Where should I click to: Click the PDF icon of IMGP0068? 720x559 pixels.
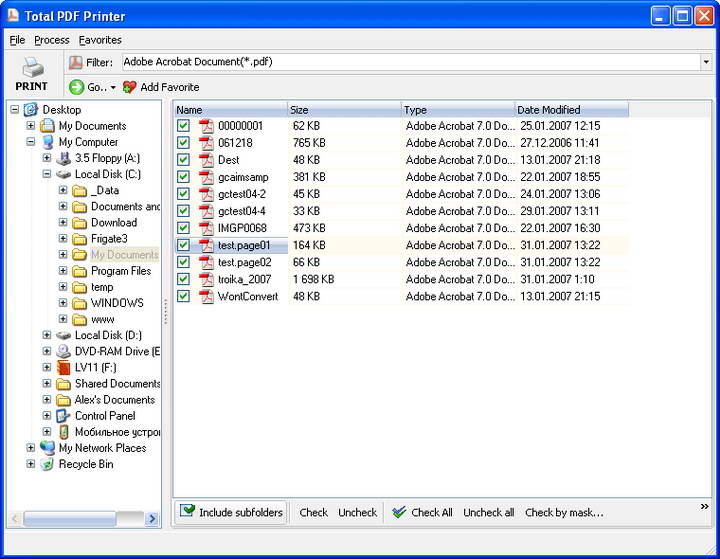(x=206, y=228)
